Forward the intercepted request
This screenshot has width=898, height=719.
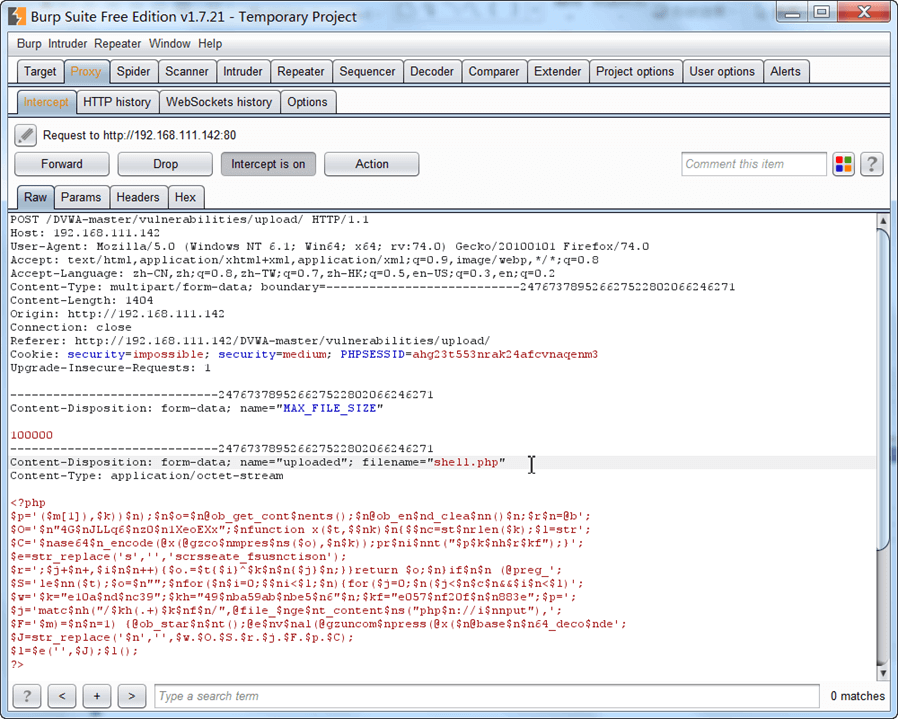[x=62, y=164]
